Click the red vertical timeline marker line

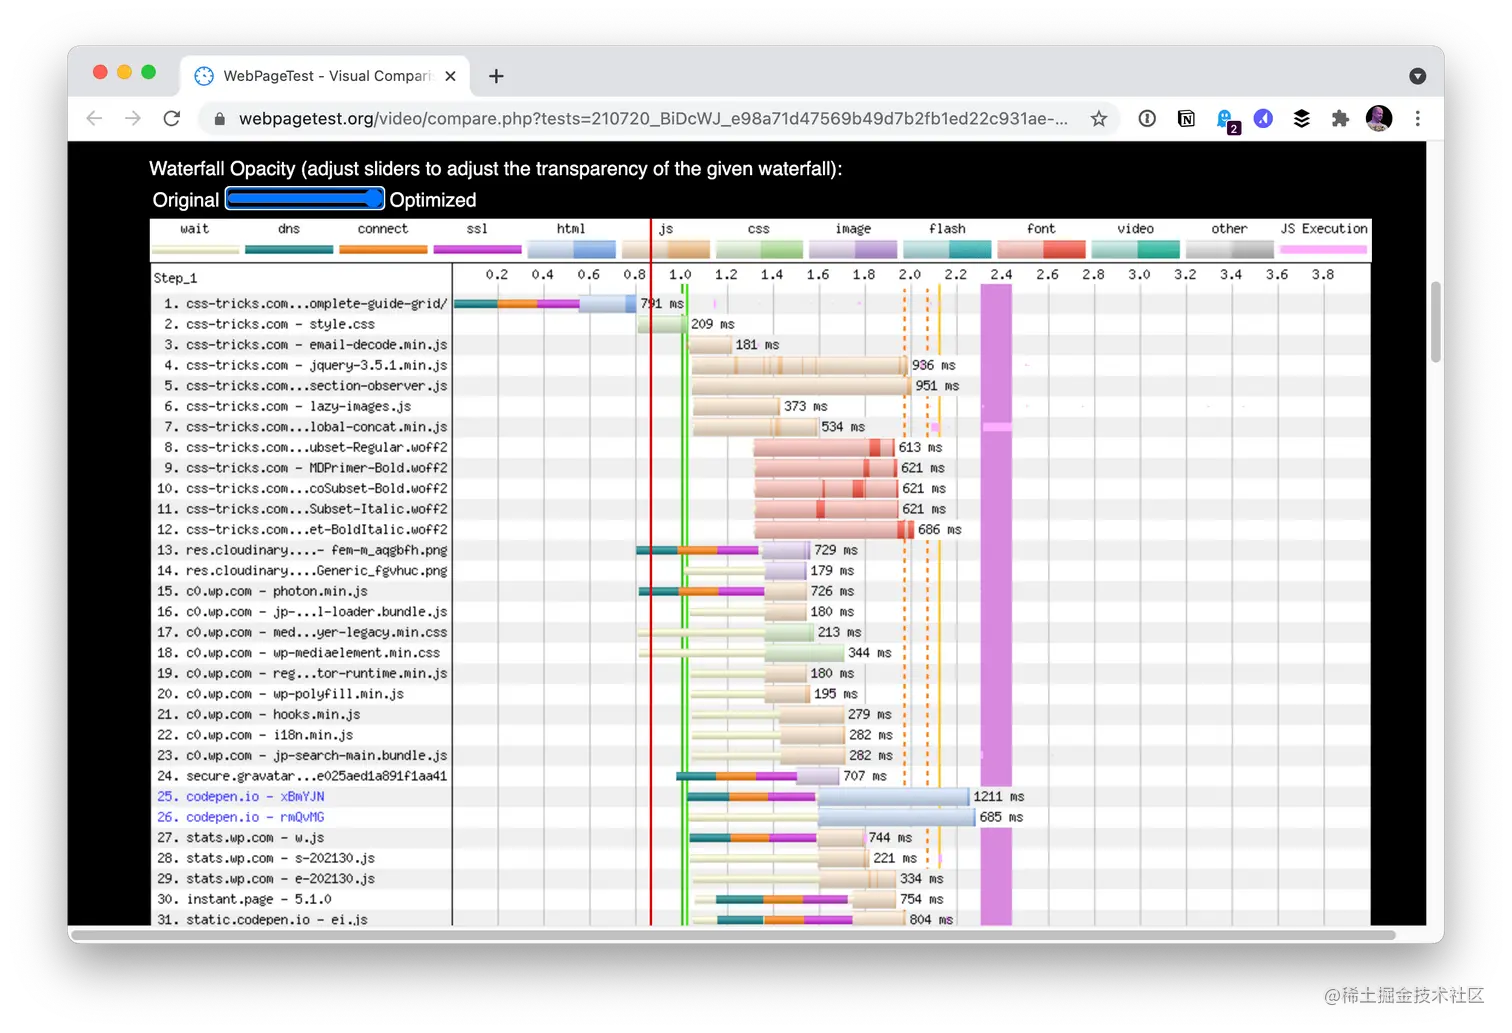(x=651, y=572)
